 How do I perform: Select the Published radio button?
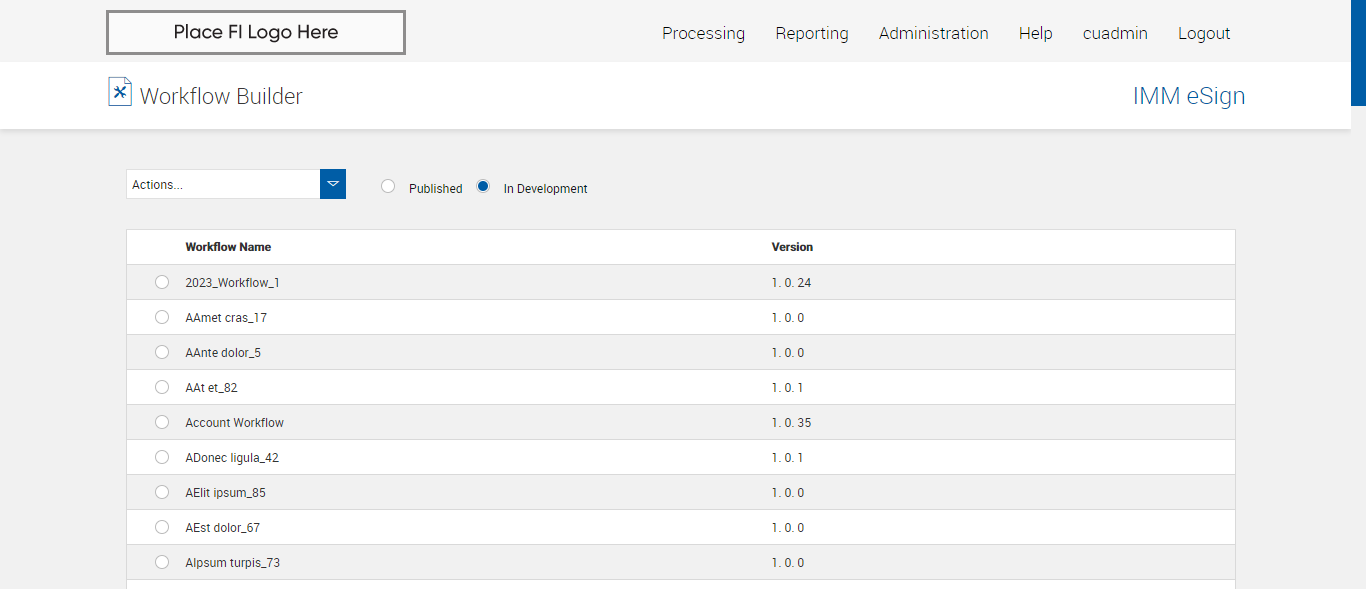point(388,186)
